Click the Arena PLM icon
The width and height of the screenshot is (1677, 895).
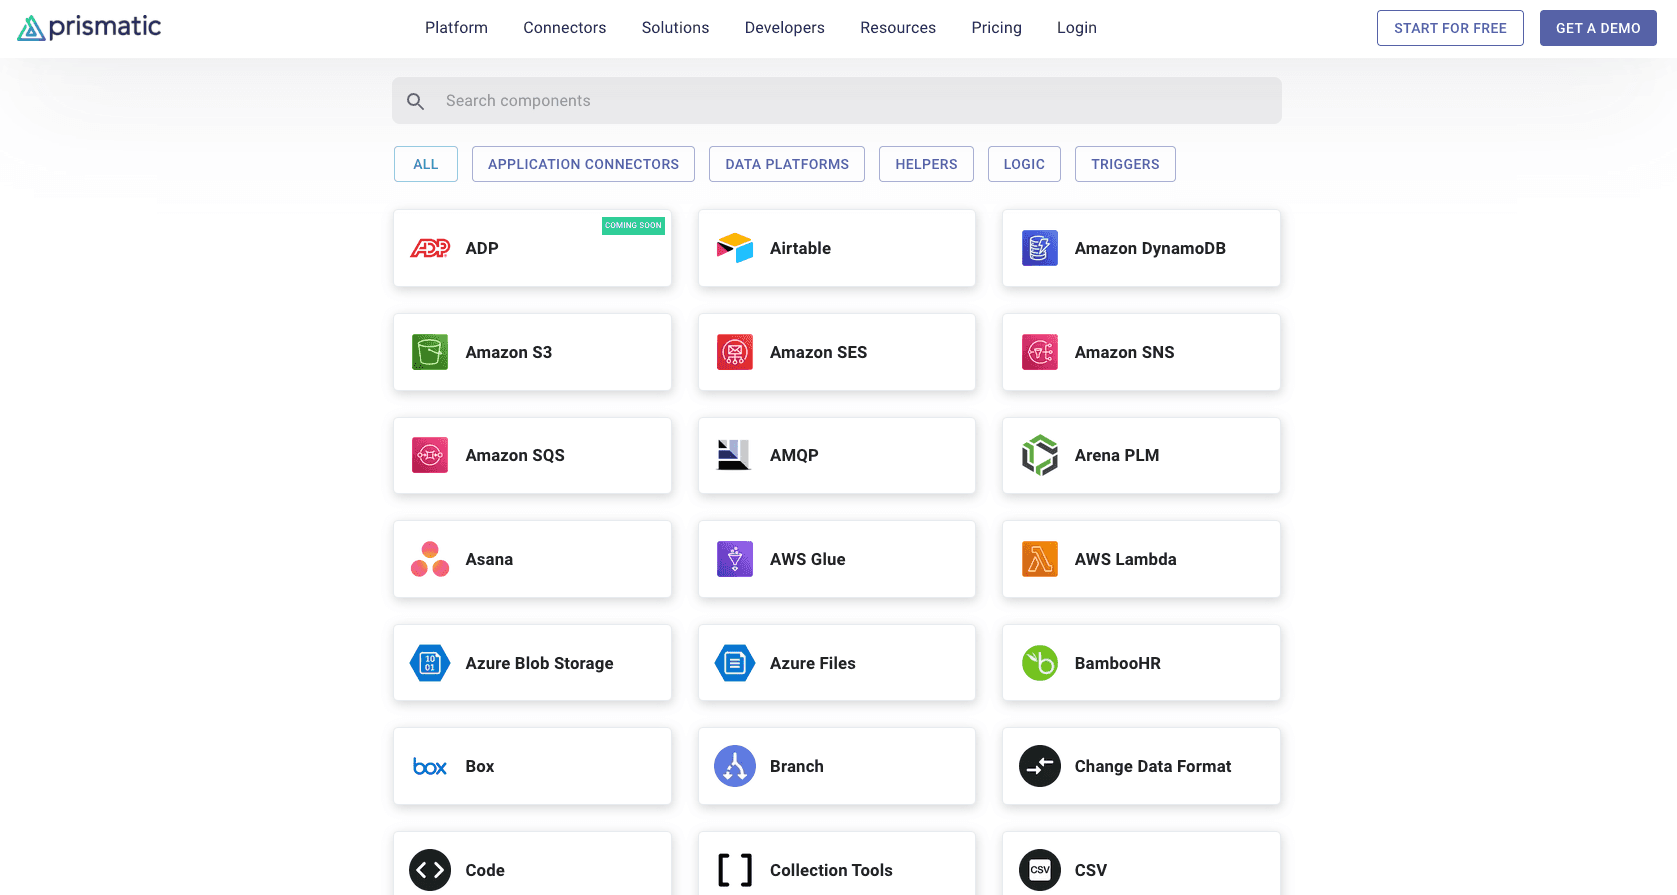tap(1040, 455)
